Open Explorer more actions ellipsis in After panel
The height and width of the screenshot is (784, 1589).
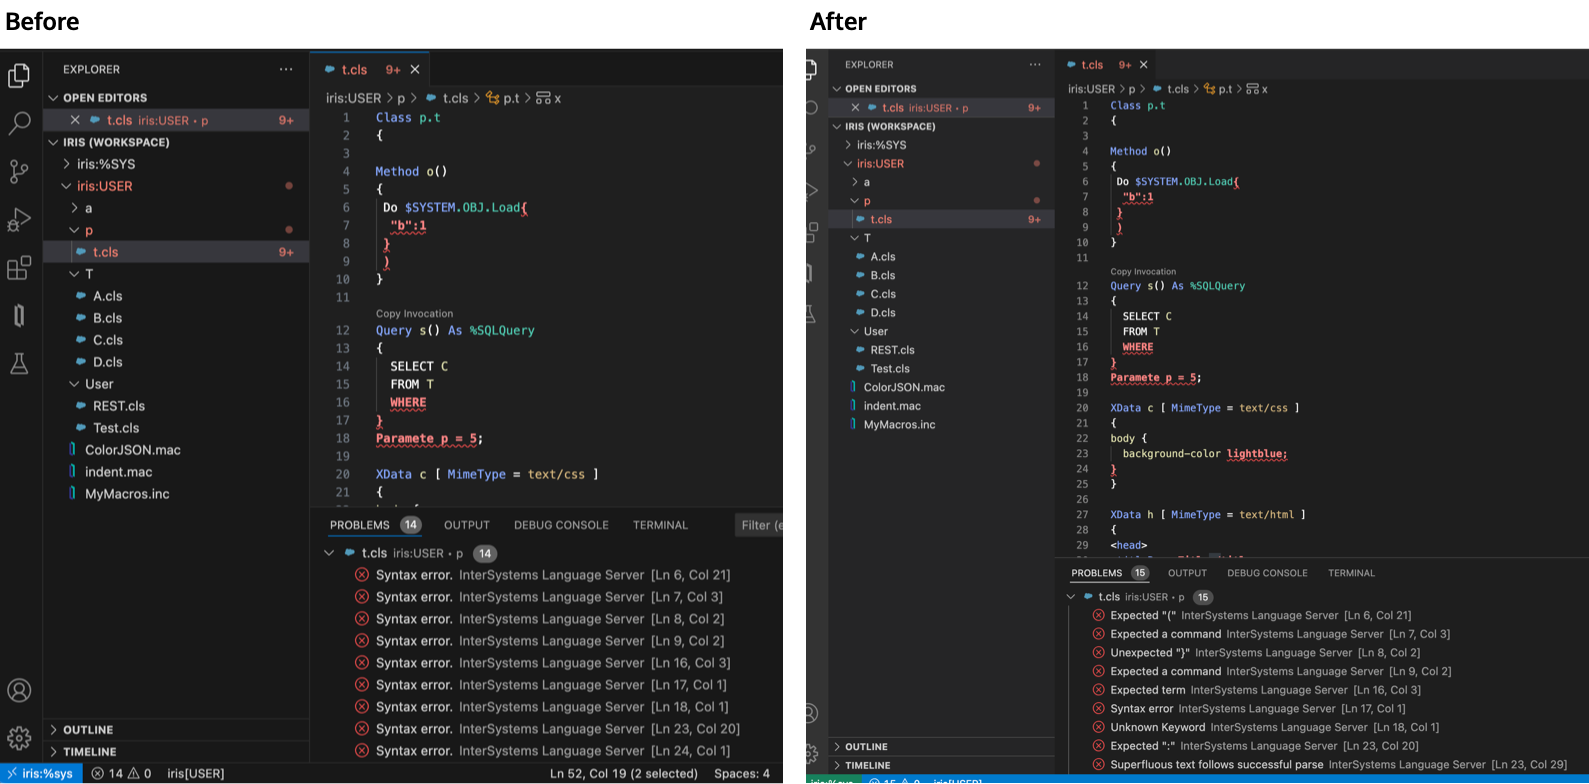pyautogui.click(x=1035, y=65)
